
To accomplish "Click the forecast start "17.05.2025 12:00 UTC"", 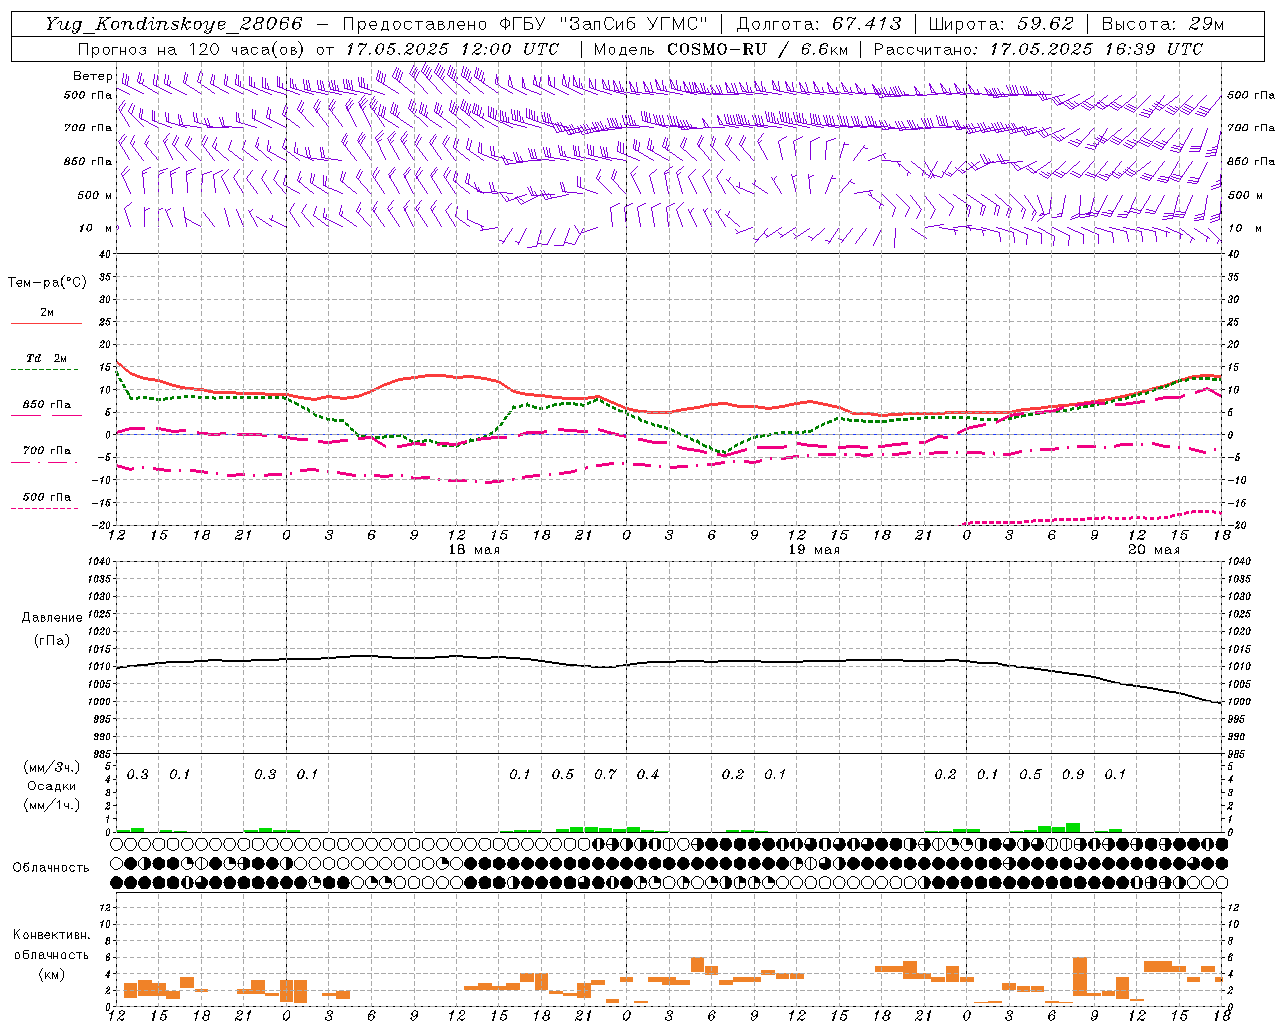I will coord(452,49).
